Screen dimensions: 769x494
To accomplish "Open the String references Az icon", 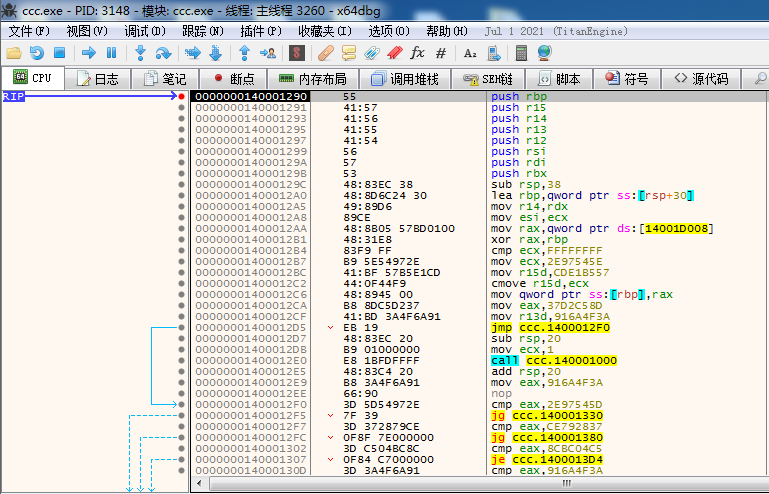I will pos(470,53).
